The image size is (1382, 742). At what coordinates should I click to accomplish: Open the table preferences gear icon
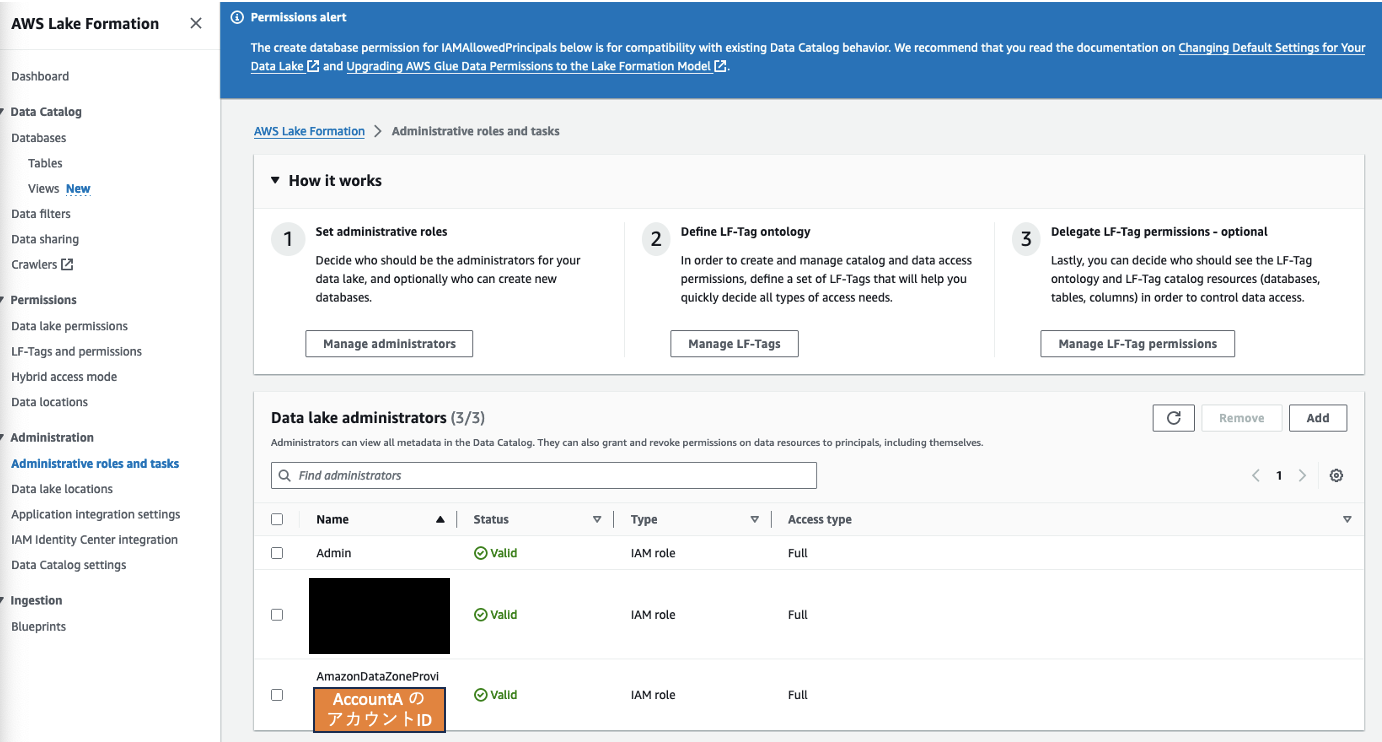point(1337,475)
